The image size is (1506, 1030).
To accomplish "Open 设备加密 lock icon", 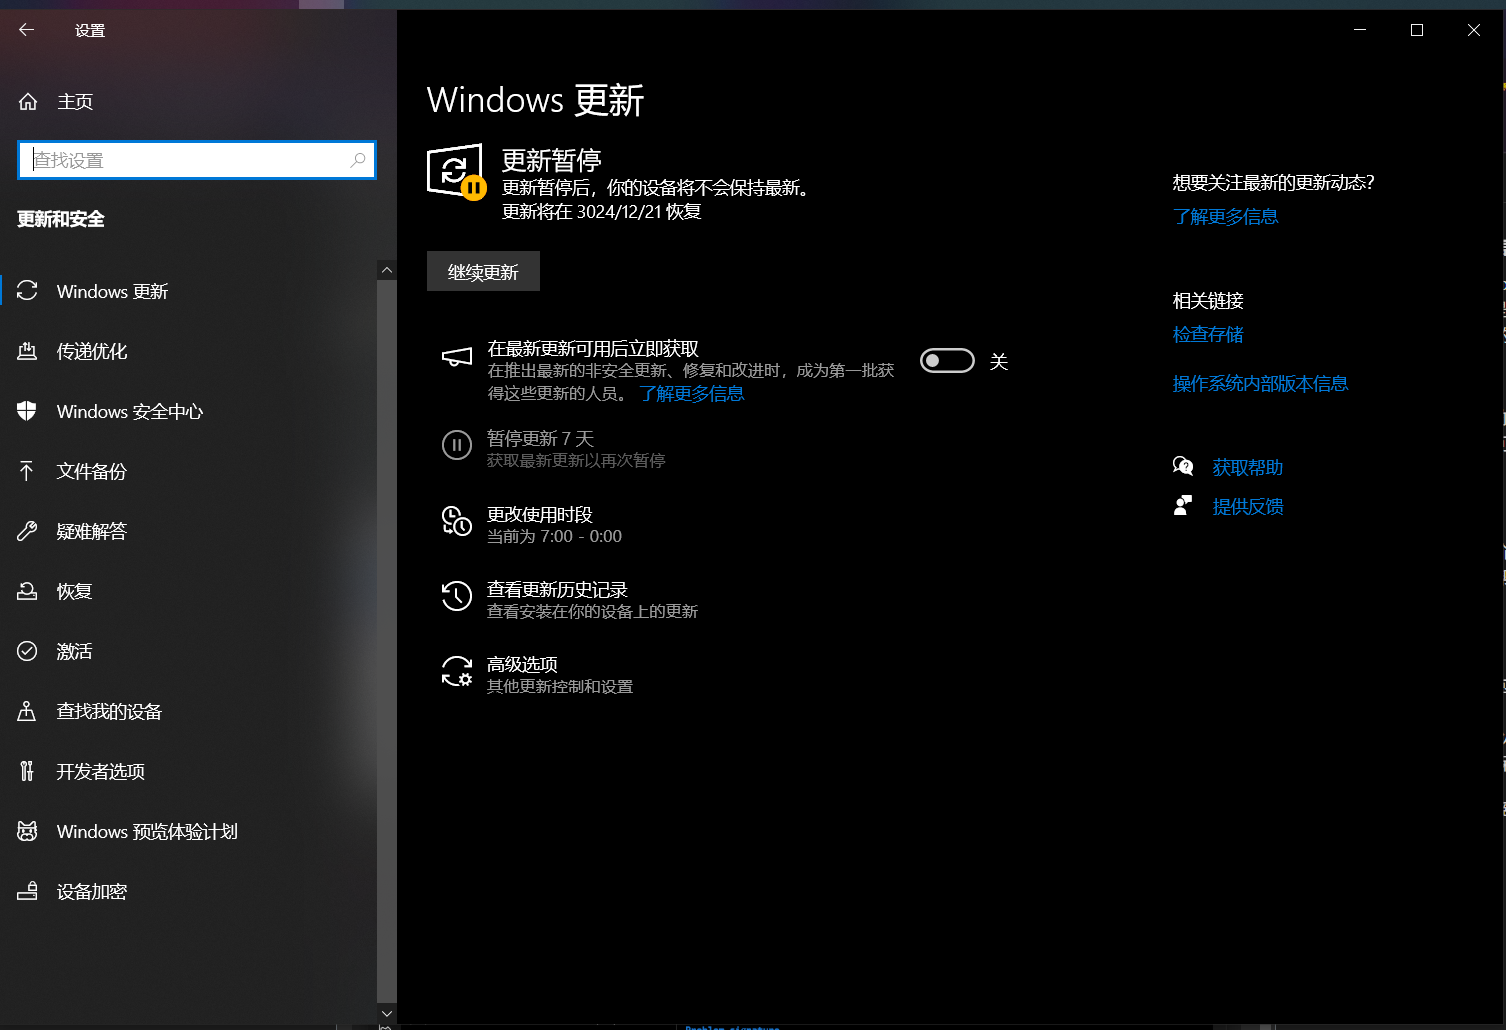I will tap(27, 891).
